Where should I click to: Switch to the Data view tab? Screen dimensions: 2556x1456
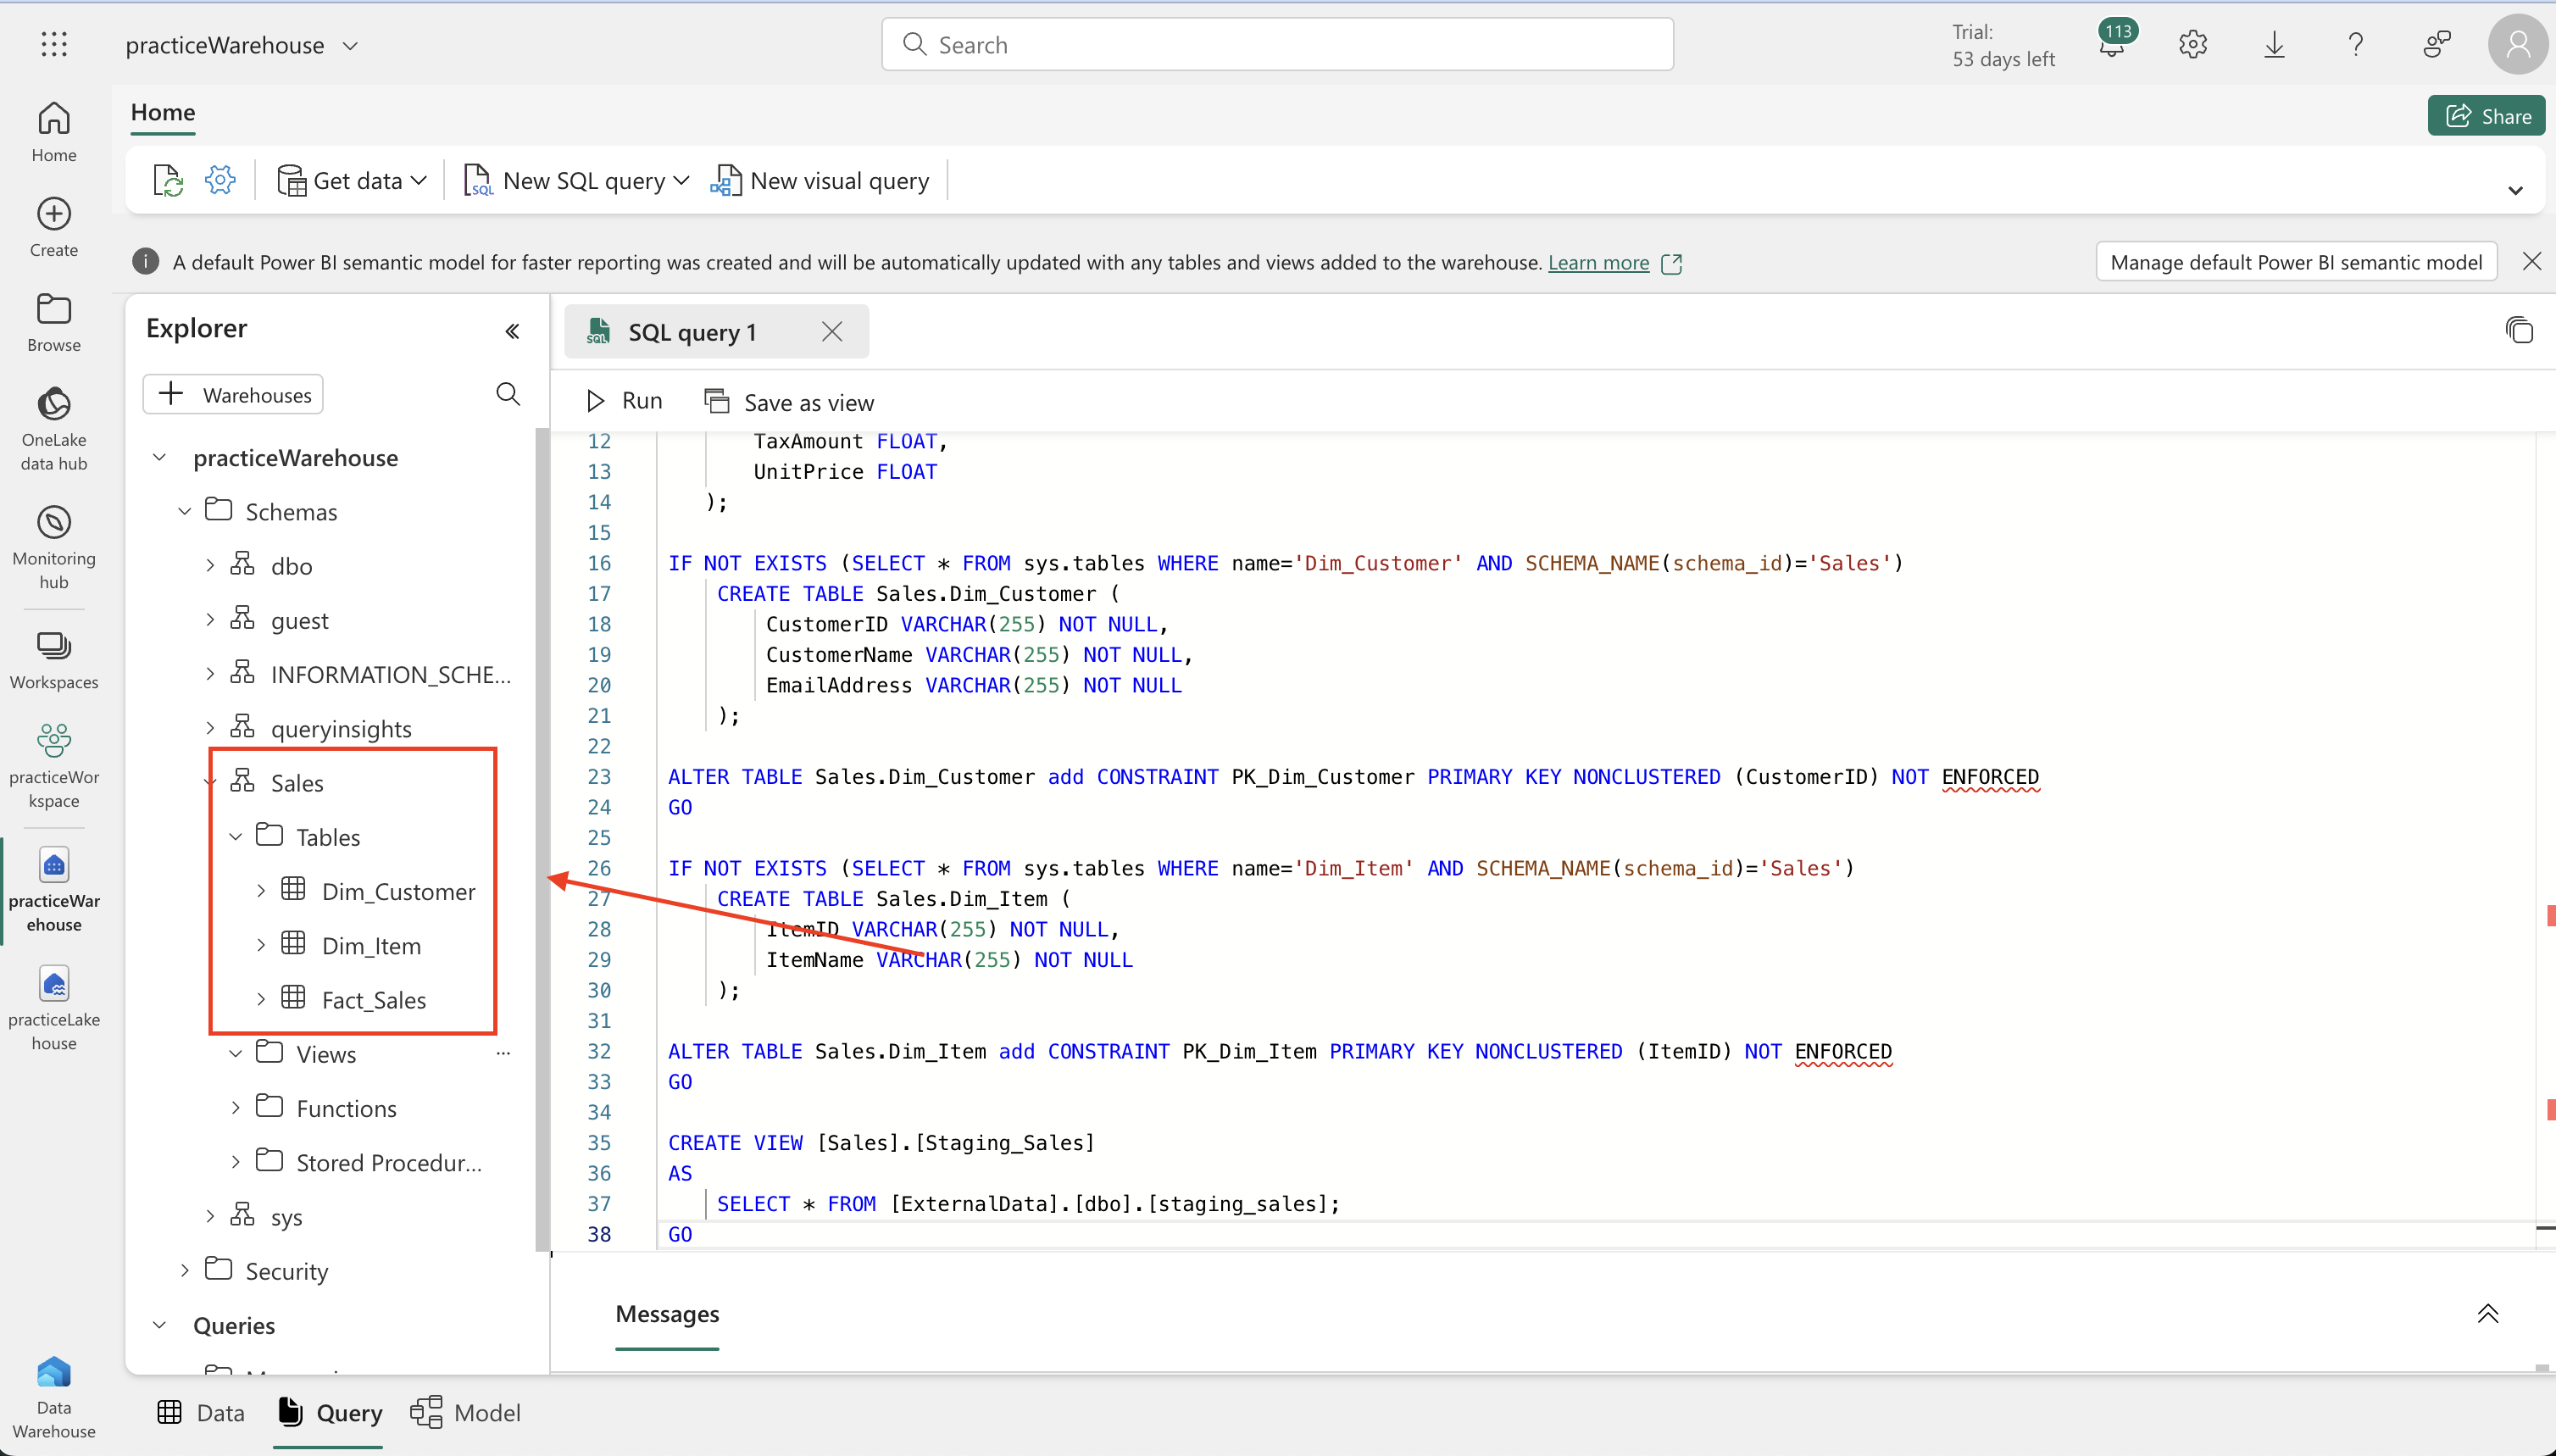point(201,1412)
